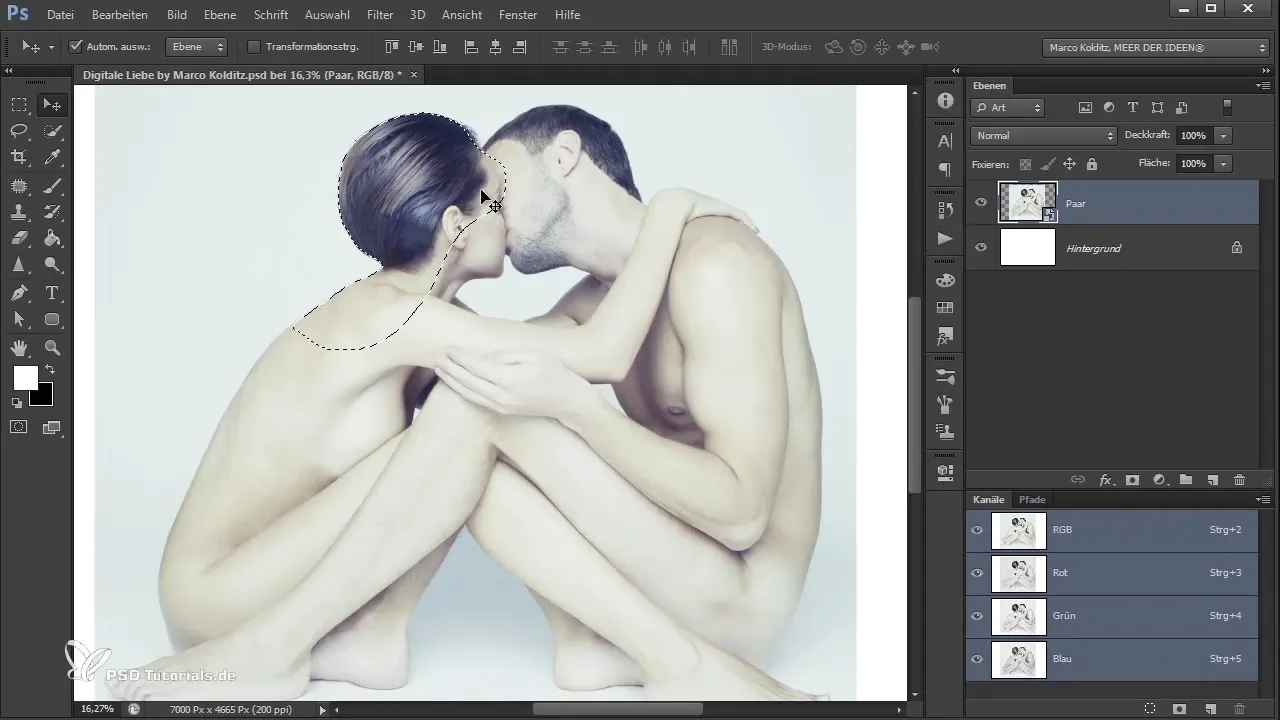Screen dimensions: 1280x720
Task: Open the Filter menu
Action: click(380, 15)
